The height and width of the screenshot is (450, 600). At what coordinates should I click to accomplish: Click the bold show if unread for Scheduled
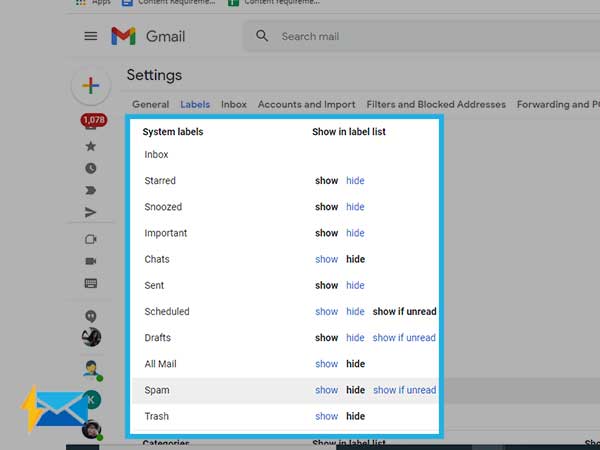click(x=404, y=311)
